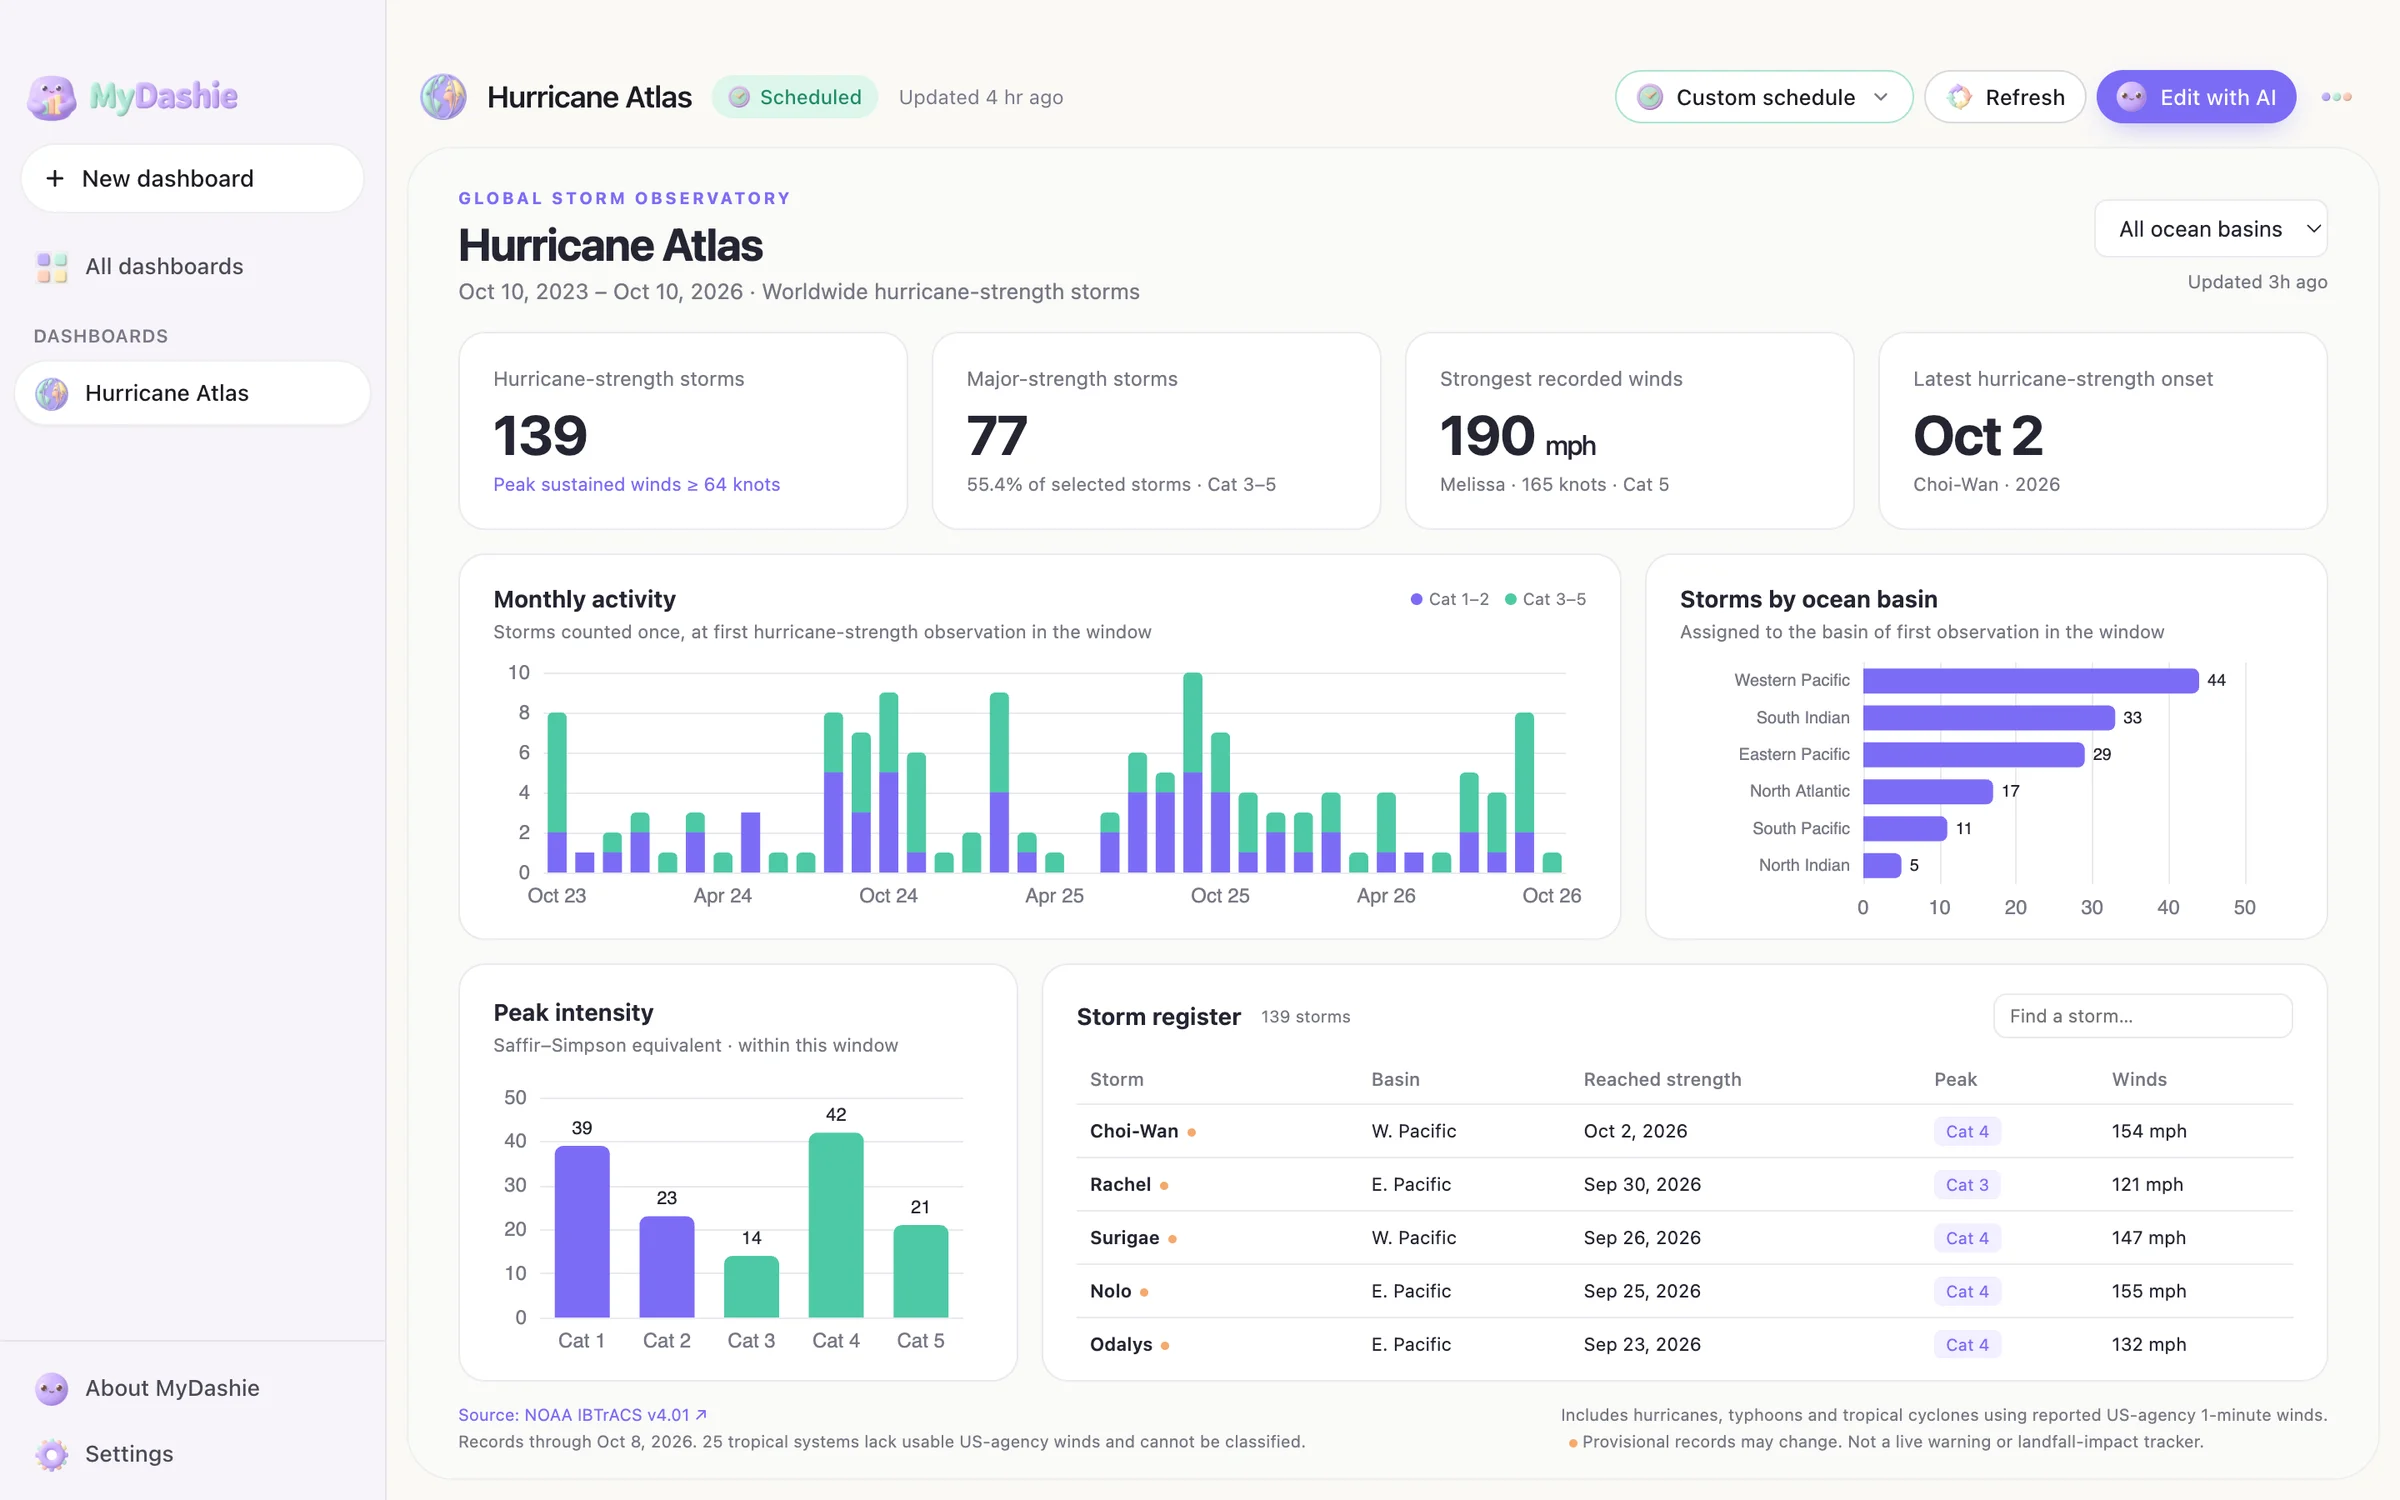
Task: Click the Find a storm search field
Action: [x=2142, y=1016]
